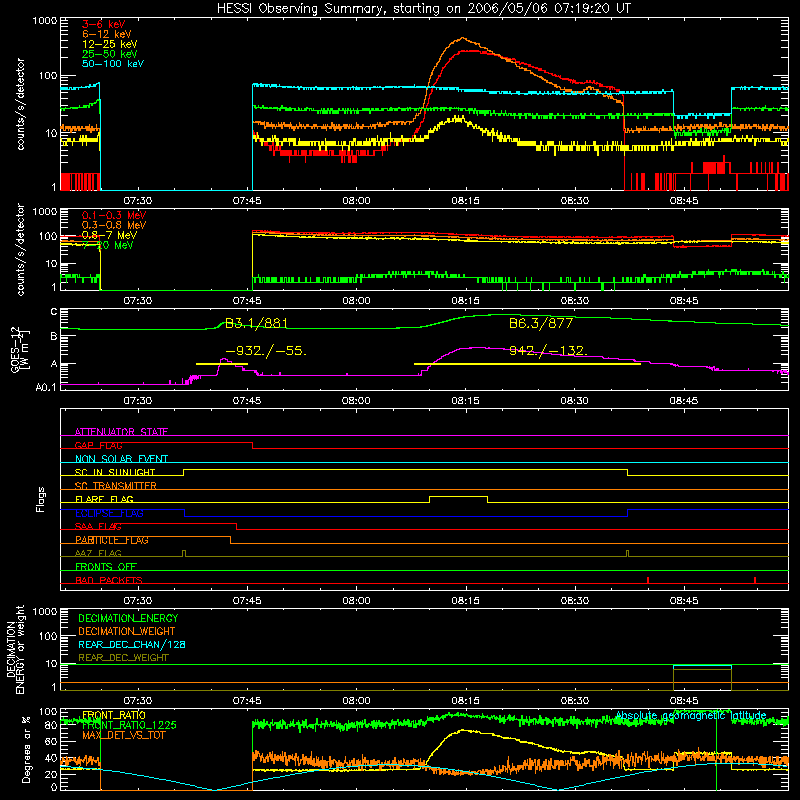Screen dimensions: 800x800
Task: Select the 3-6 keV legend label
Action: click(x=104, y=24)
